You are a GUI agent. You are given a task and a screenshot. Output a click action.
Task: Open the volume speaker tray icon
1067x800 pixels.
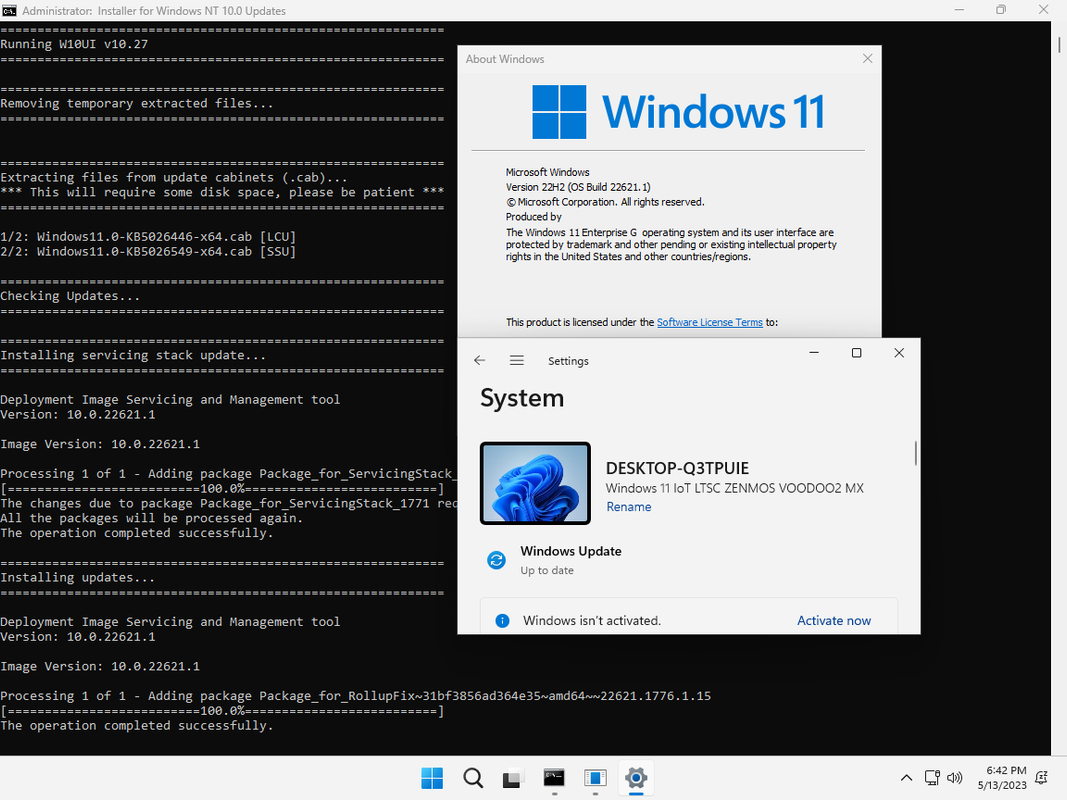pyautogui.click(x=955, y=778)
